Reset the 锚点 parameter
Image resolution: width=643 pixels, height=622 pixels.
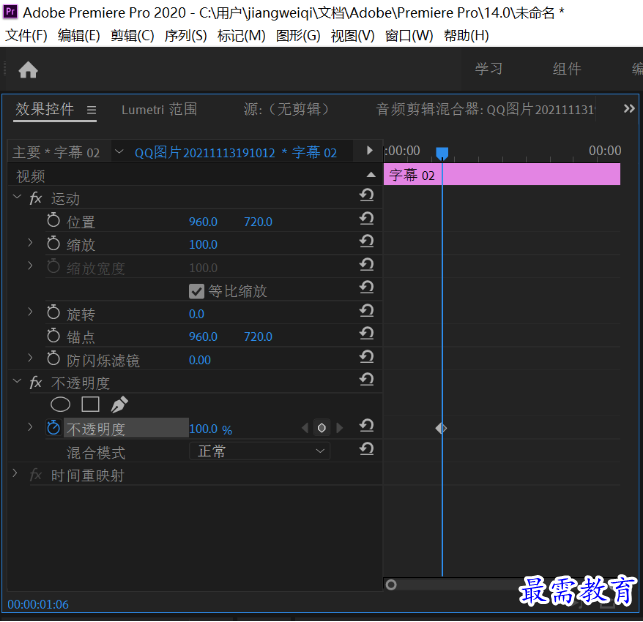[x=367, y=333]
